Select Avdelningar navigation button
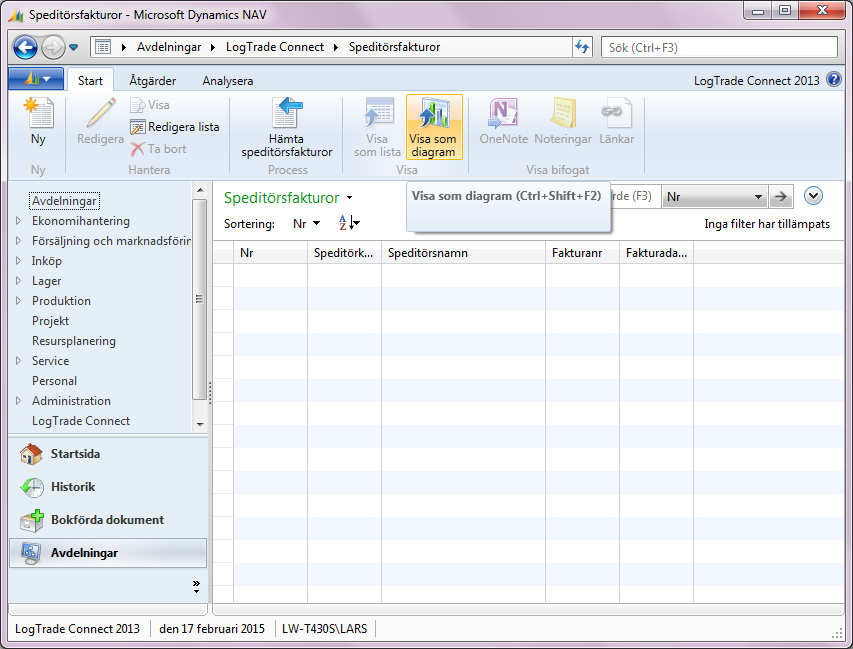853x649 pixels. (x=108, y=553)
